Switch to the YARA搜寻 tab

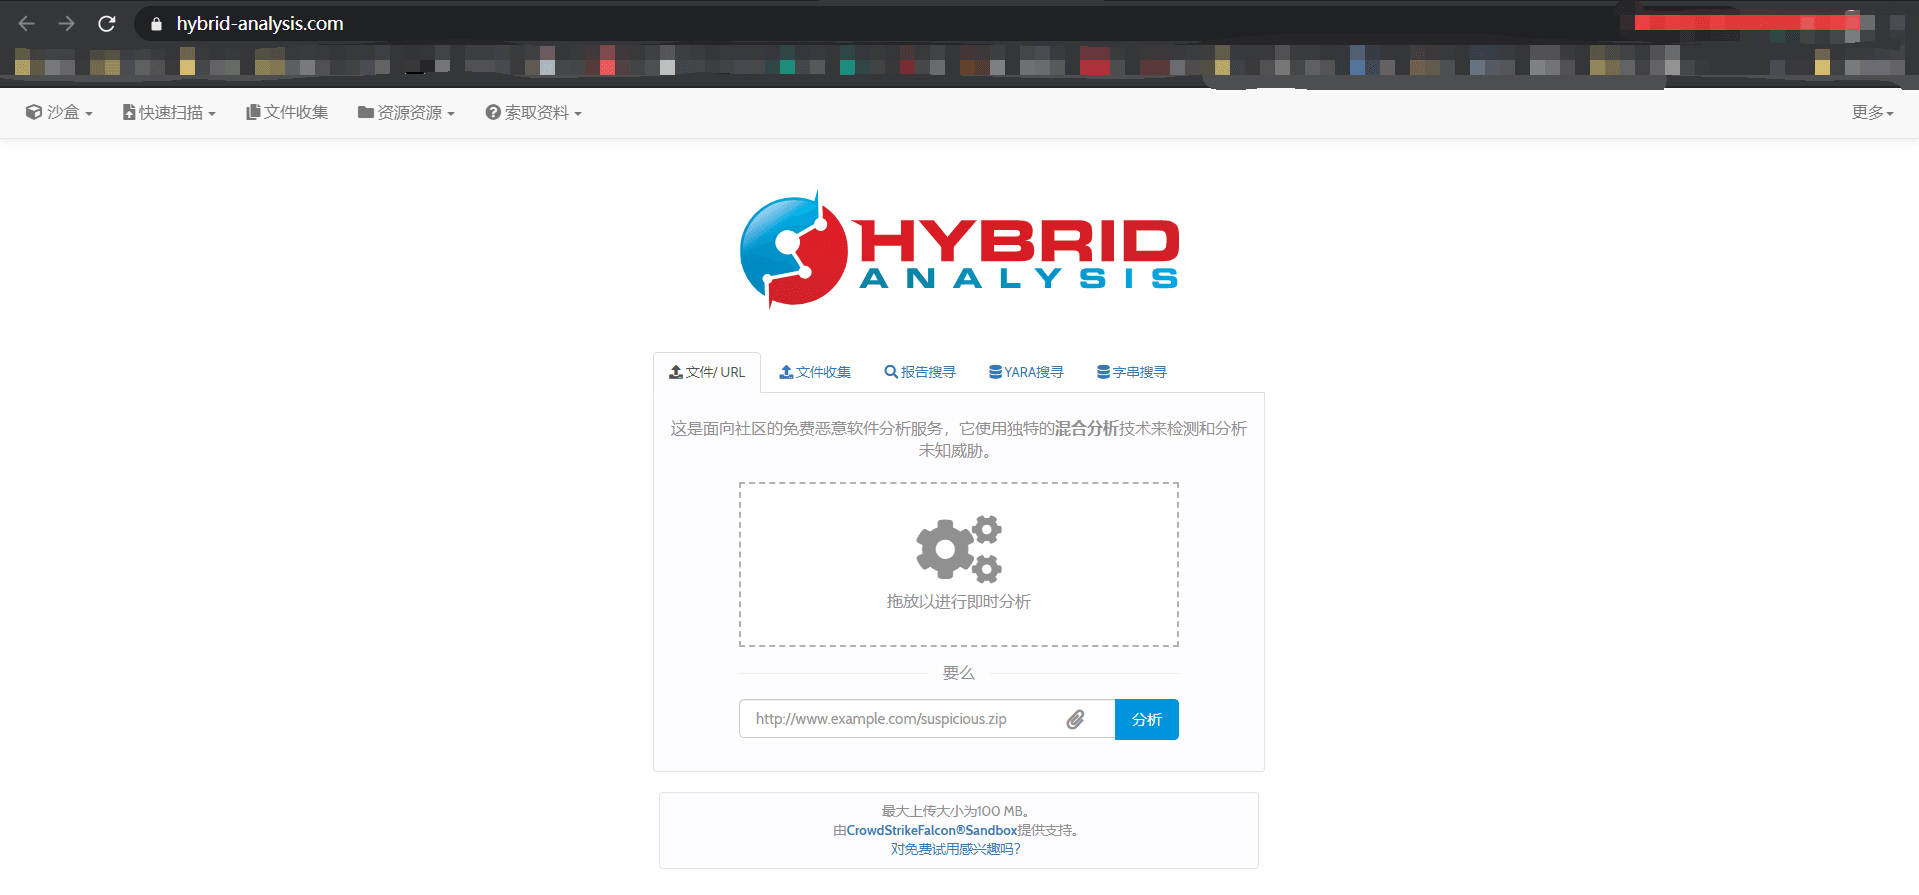pos(1026,372)
